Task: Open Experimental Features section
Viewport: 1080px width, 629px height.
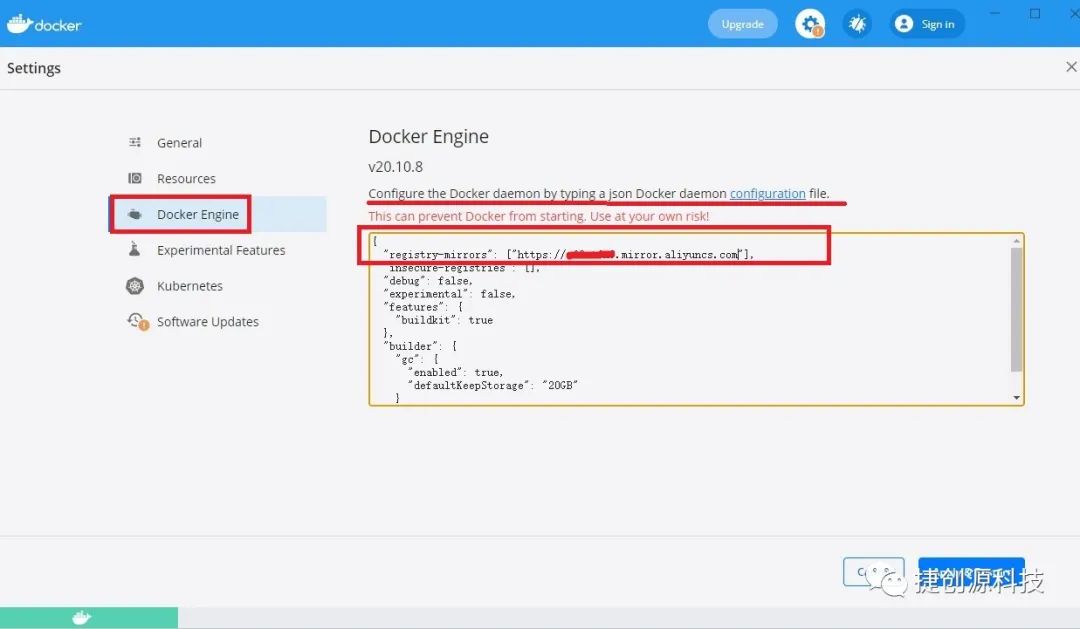Action: coord(217,250)
